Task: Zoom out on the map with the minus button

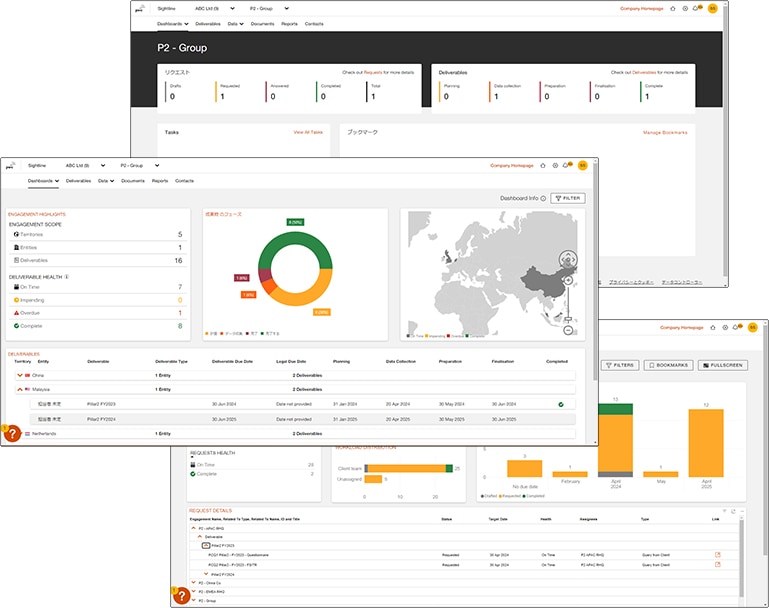Action: click(568, 330)
